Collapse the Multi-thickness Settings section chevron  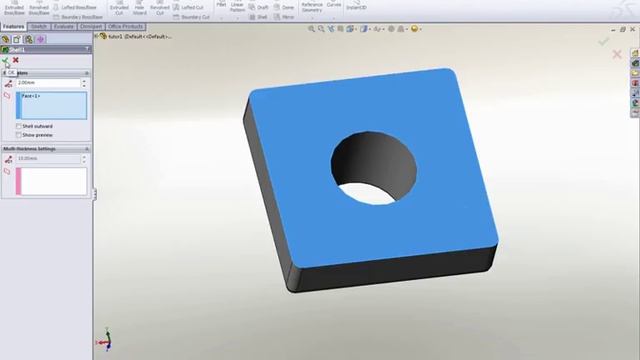[87, 149]
